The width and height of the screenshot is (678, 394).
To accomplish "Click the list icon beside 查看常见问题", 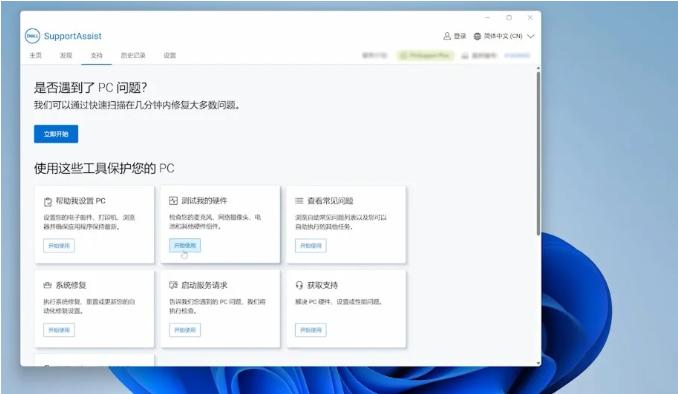I will (299, 201).
